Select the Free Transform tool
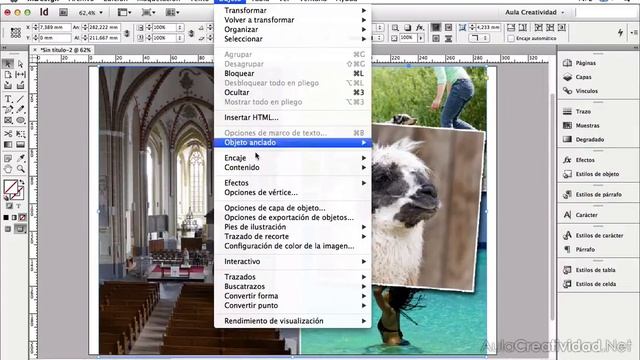The height and width of the screenshot is (360, 640). point(20,133)
